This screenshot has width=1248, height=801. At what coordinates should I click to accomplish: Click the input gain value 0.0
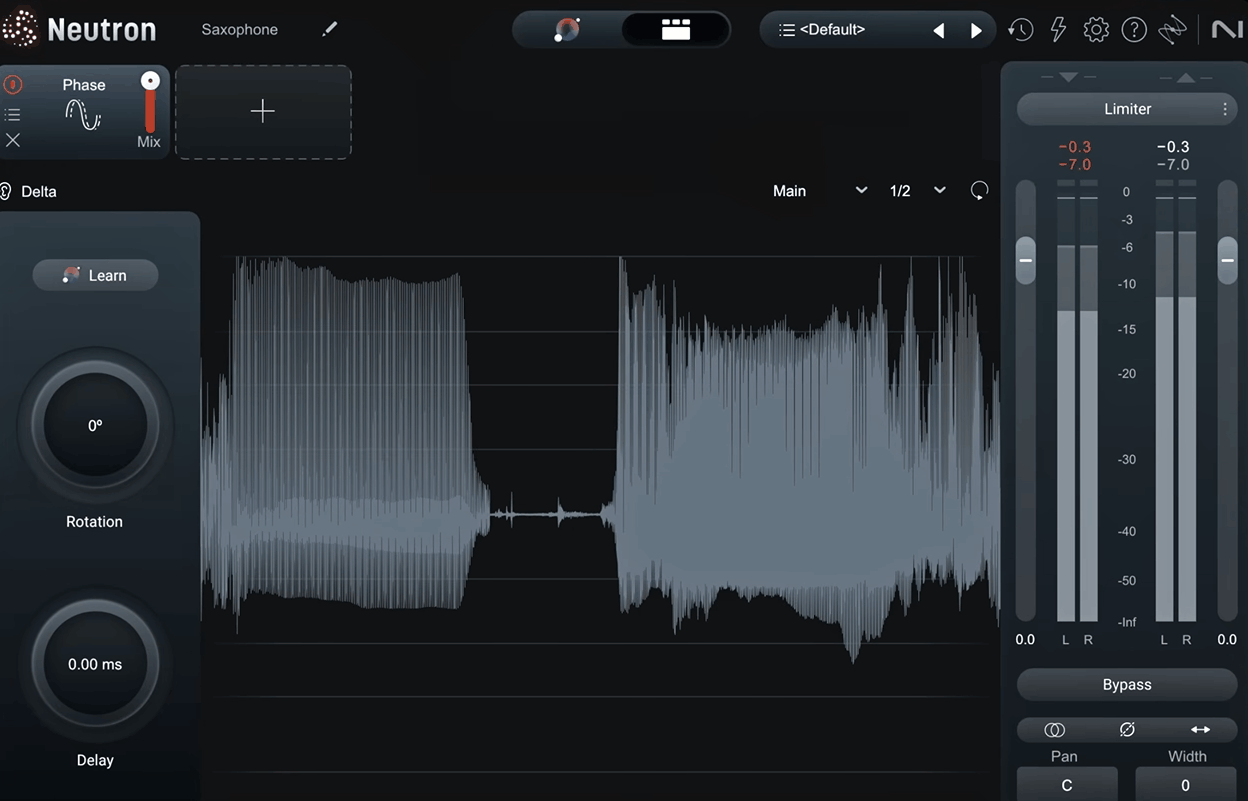point(1025,639)
